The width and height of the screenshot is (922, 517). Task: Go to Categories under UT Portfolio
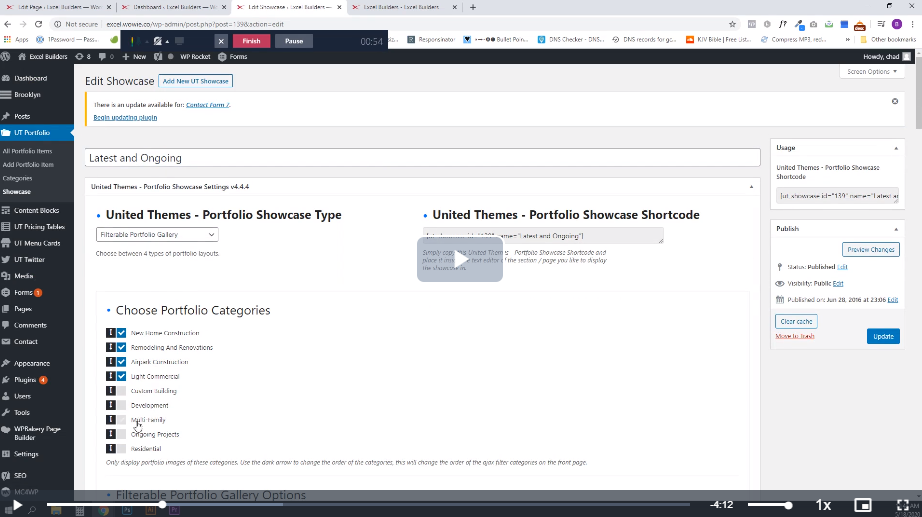(17, 178)
